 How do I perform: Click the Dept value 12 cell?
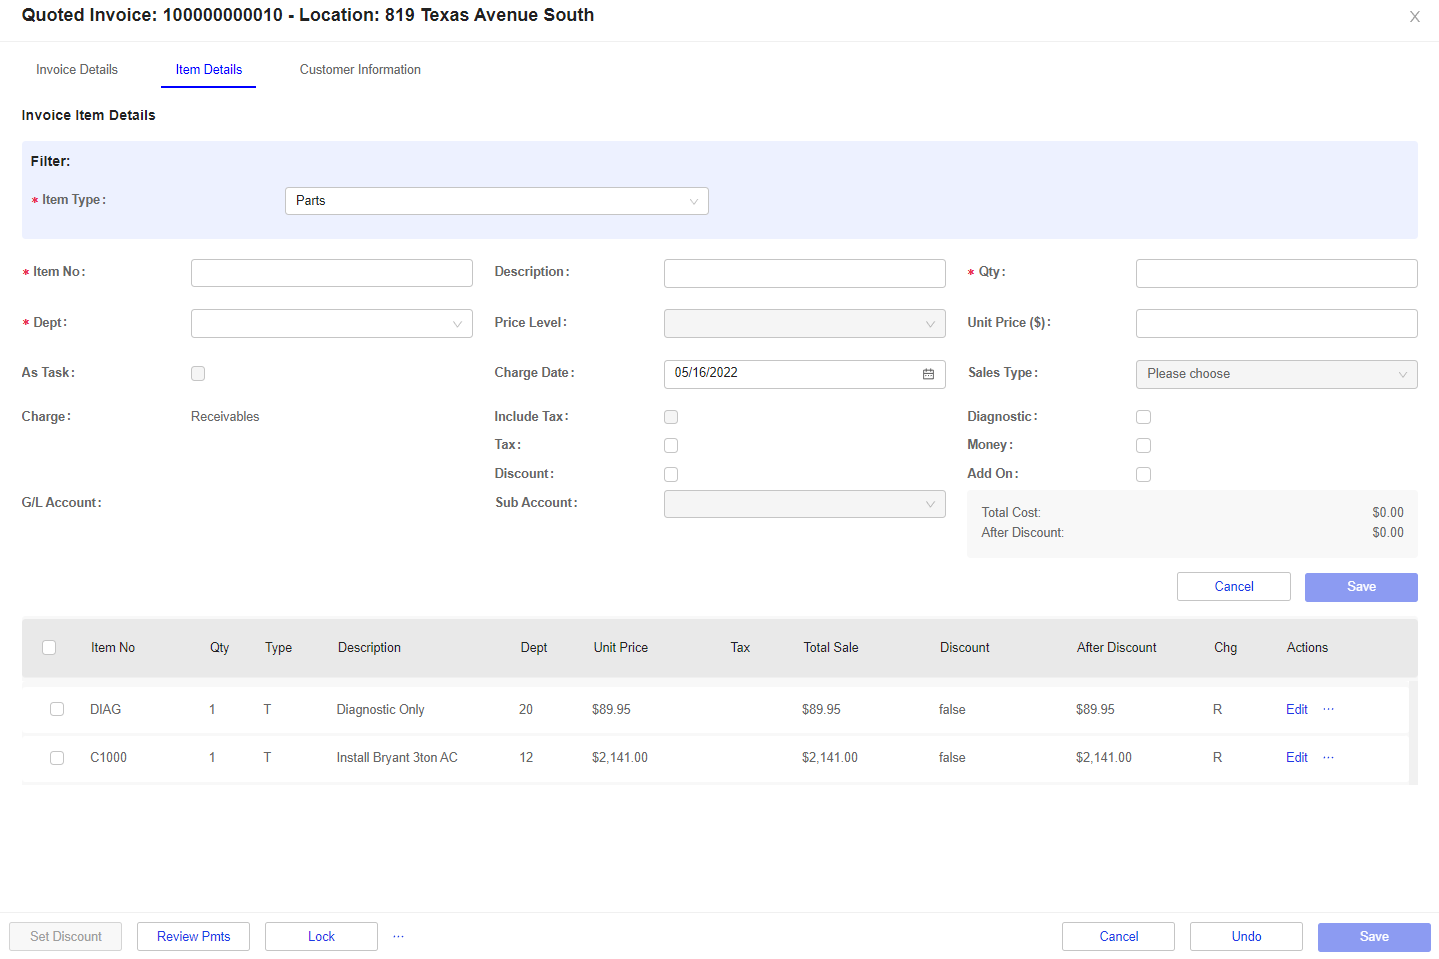pyautogui.click(x=526, y=757)
